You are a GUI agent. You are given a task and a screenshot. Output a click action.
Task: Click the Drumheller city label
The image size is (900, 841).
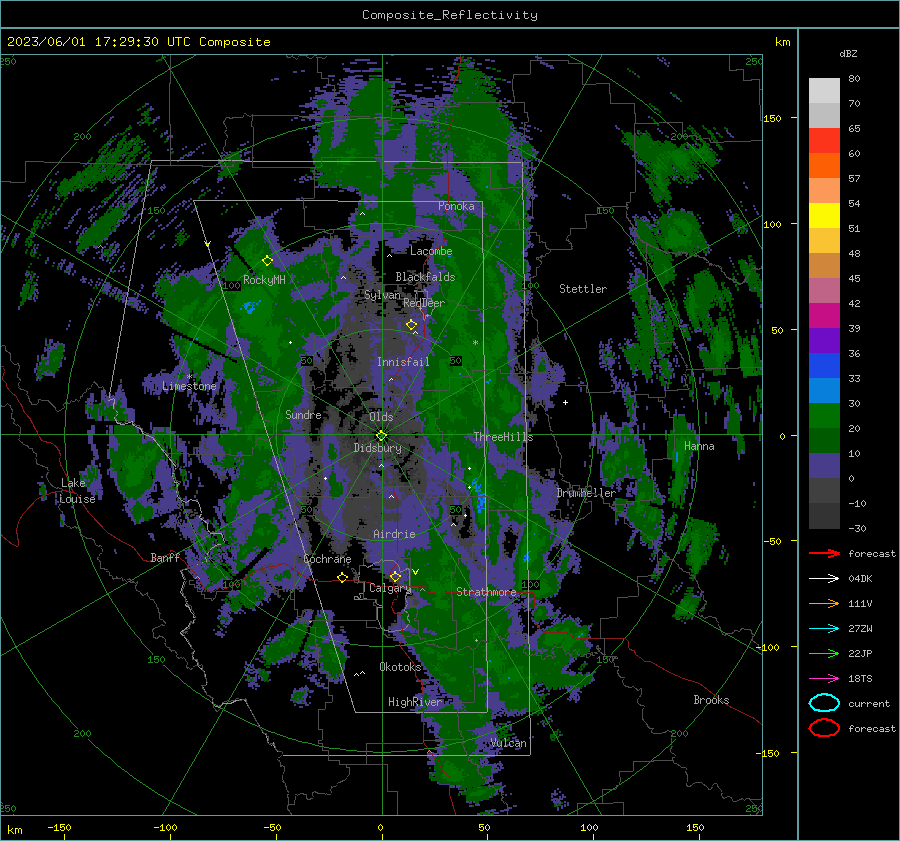click(586, 493)
